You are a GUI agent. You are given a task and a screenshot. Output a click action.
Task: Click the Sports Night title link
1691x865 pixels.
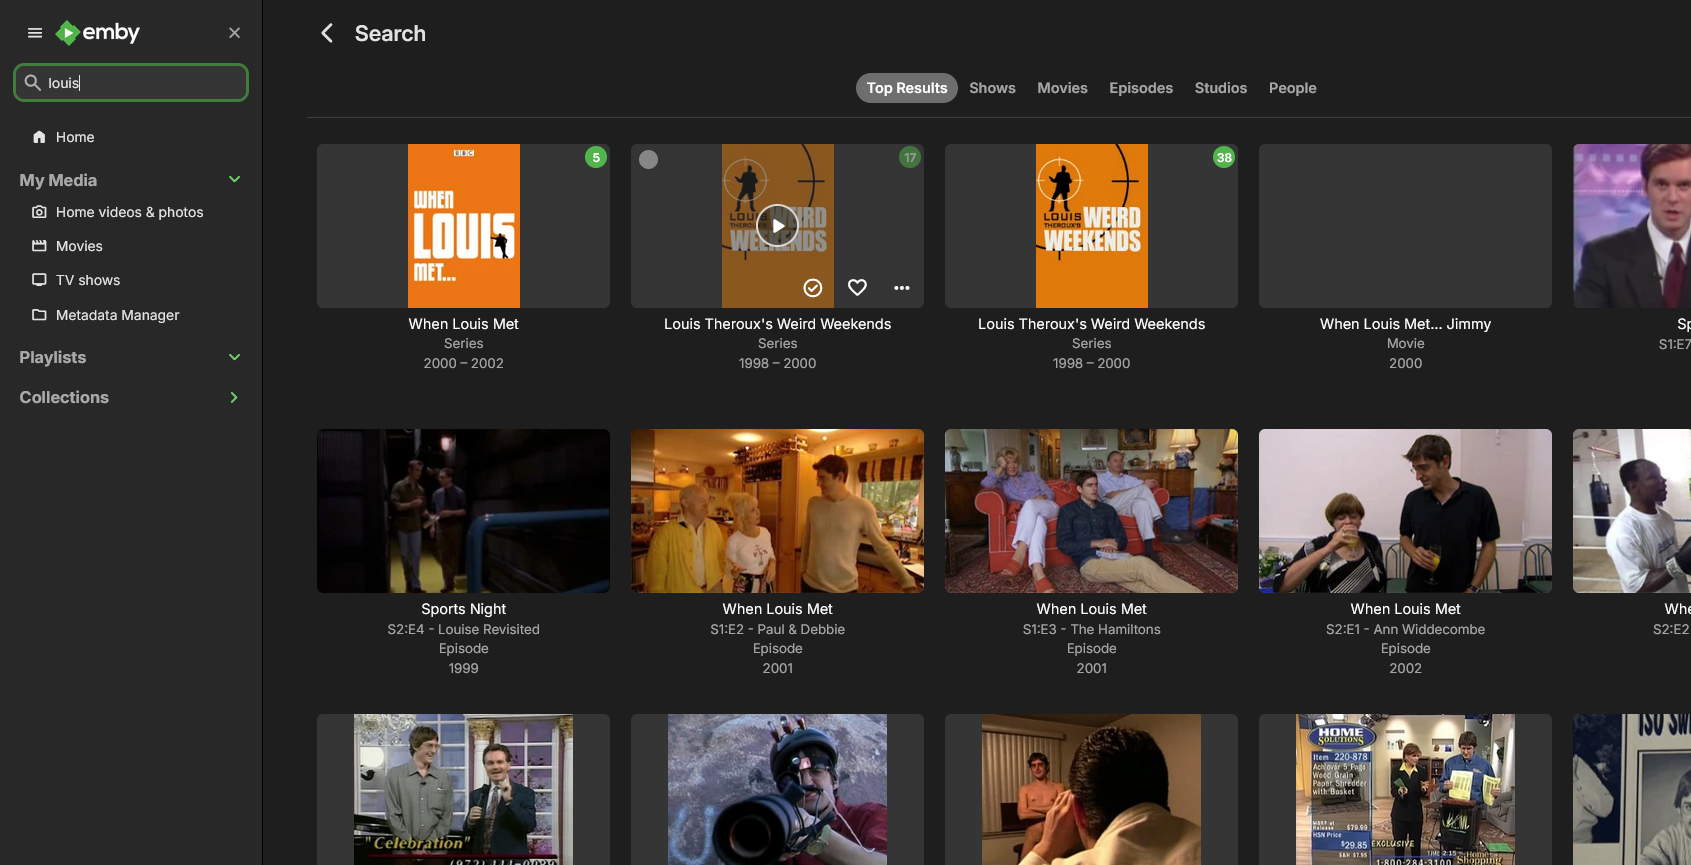pos(464,609)
